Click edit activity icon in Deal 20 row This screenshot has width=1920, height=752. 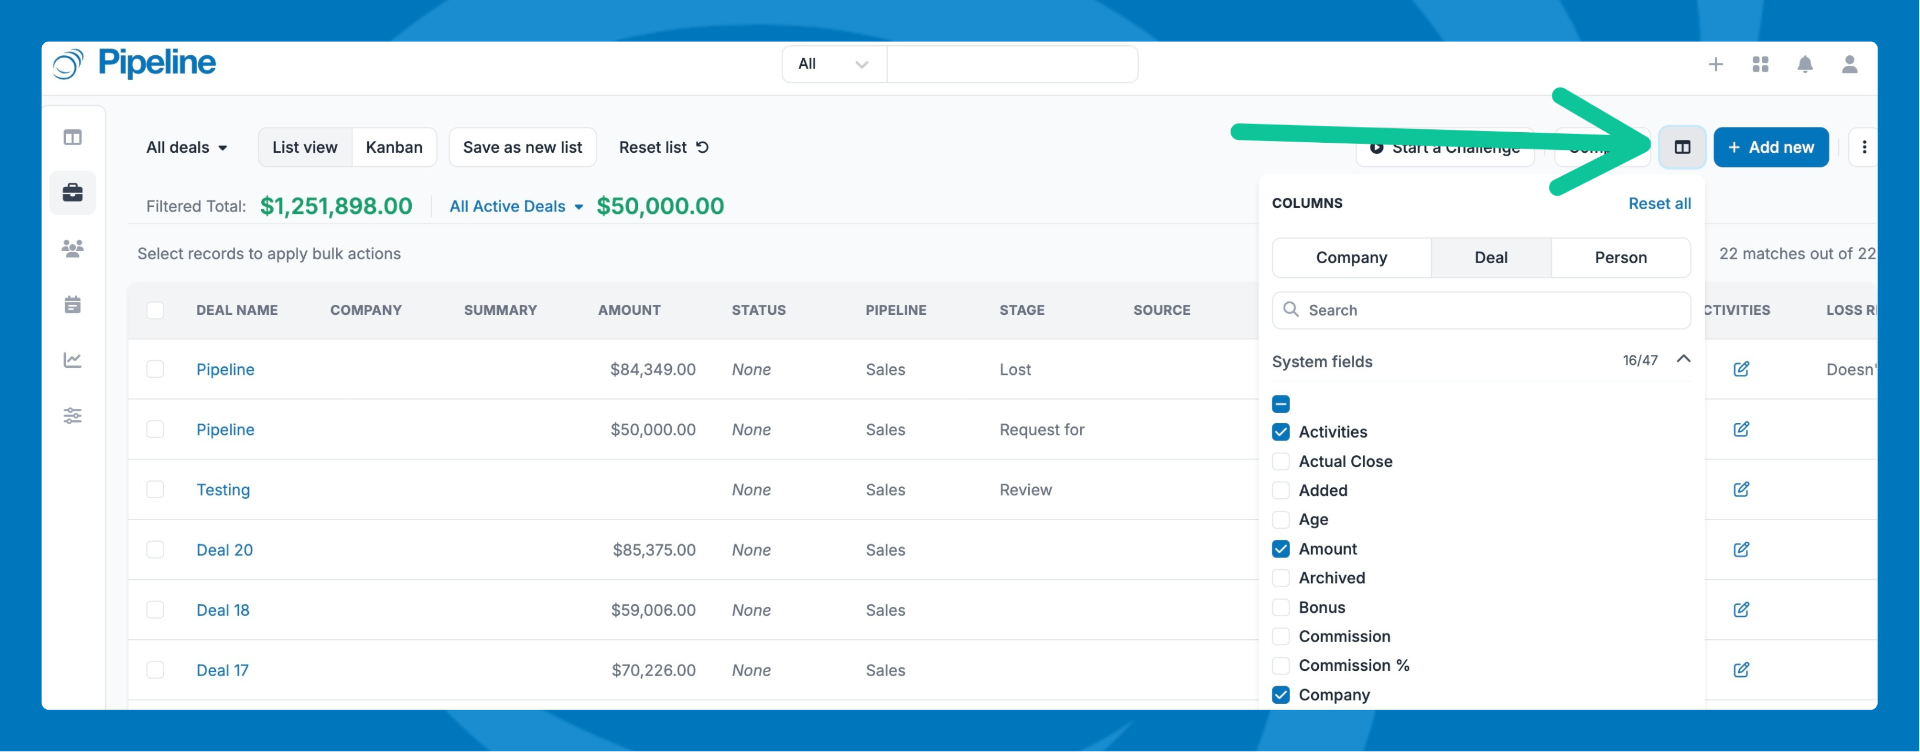1741,549
